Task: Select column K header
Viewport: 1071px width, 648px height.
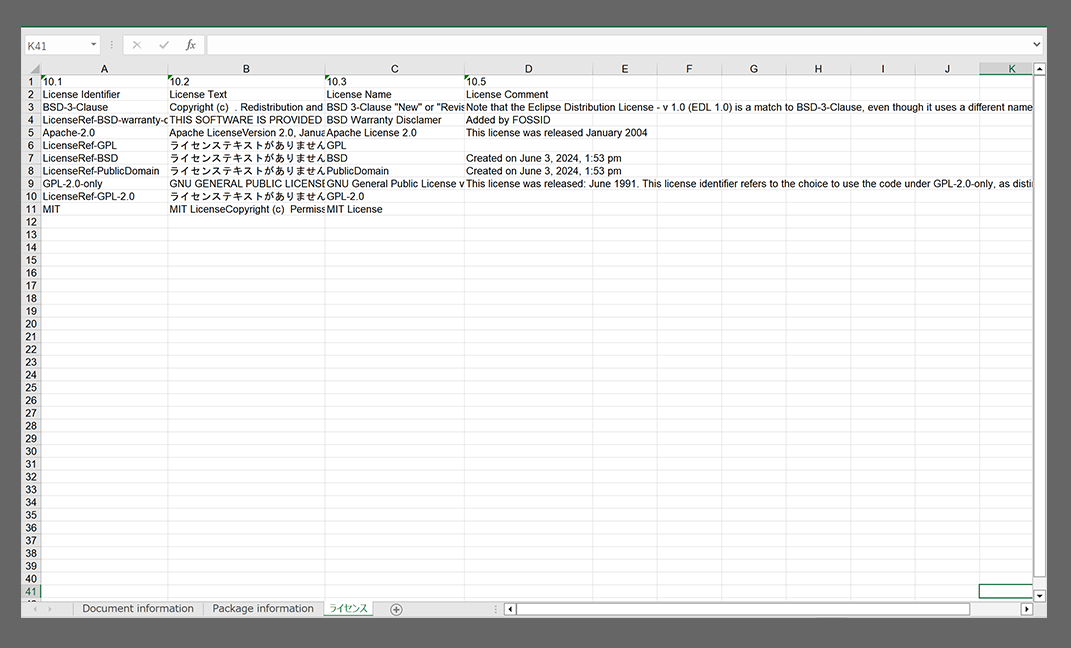Action: (1005, 69)
